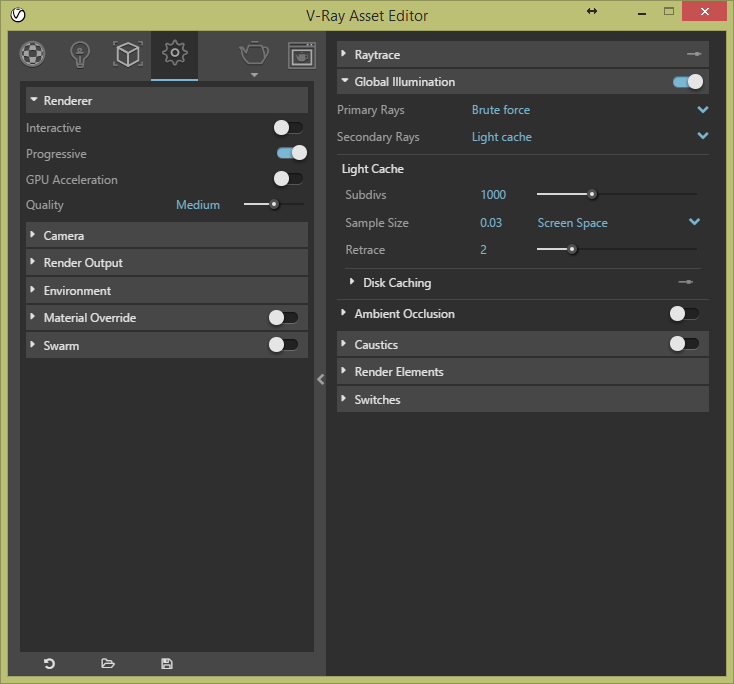Disable the Global Illumination toggle

click(688, 81)
